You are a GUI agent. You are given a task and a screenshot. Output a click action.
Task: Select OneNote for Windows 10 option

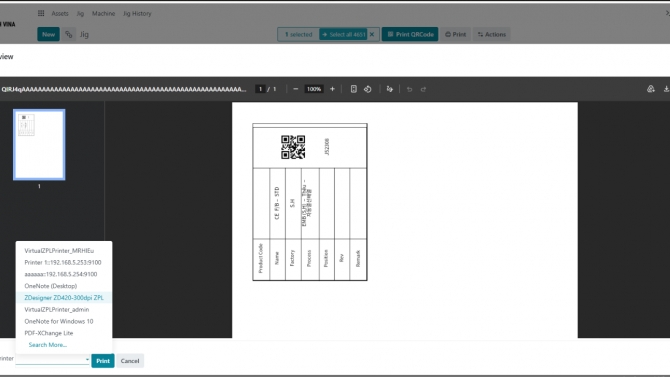coord(64,321)
